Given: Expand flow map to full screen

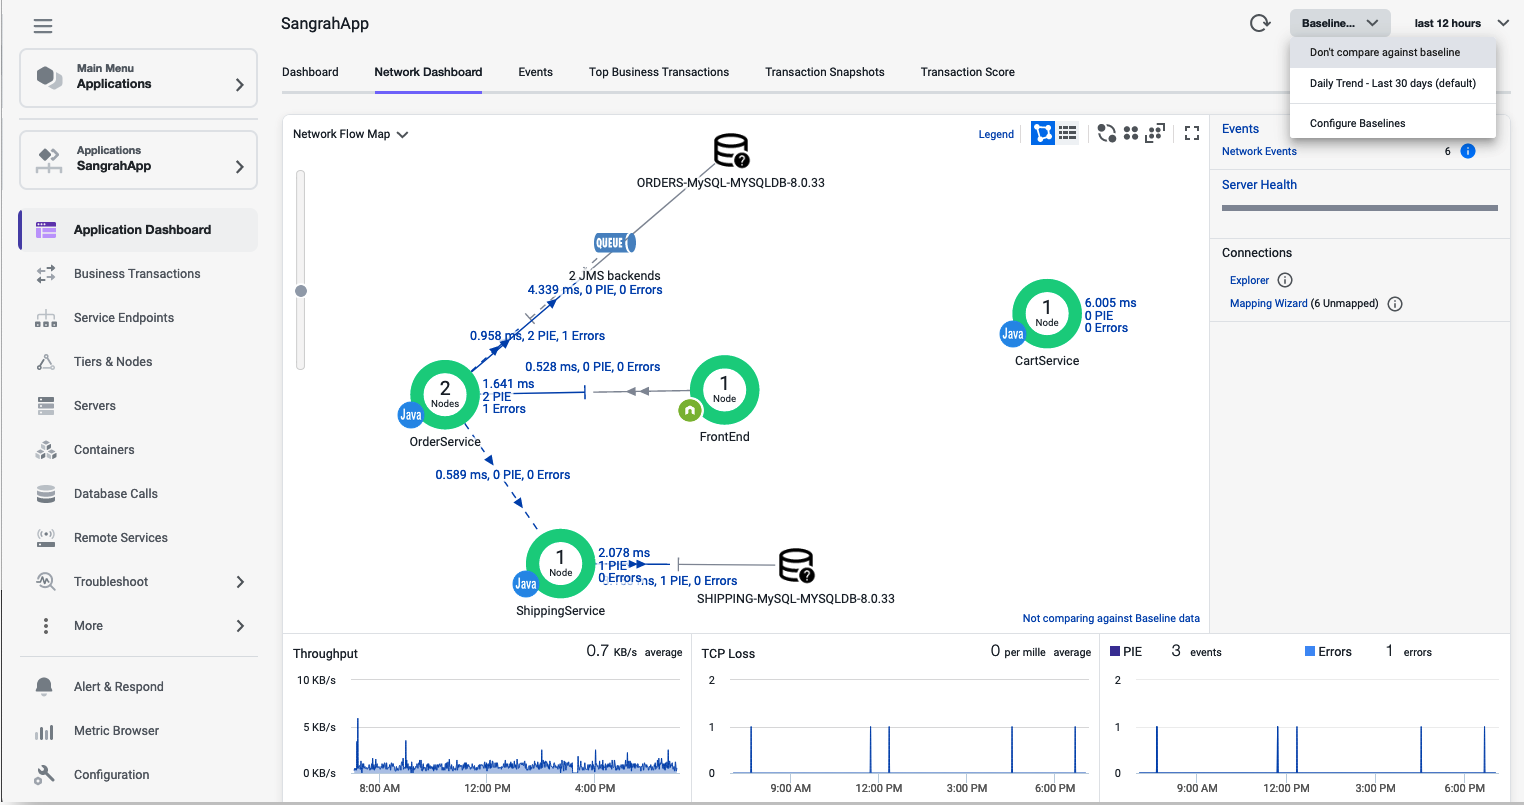Looking at the screenshot, I should pos(1192,133).
